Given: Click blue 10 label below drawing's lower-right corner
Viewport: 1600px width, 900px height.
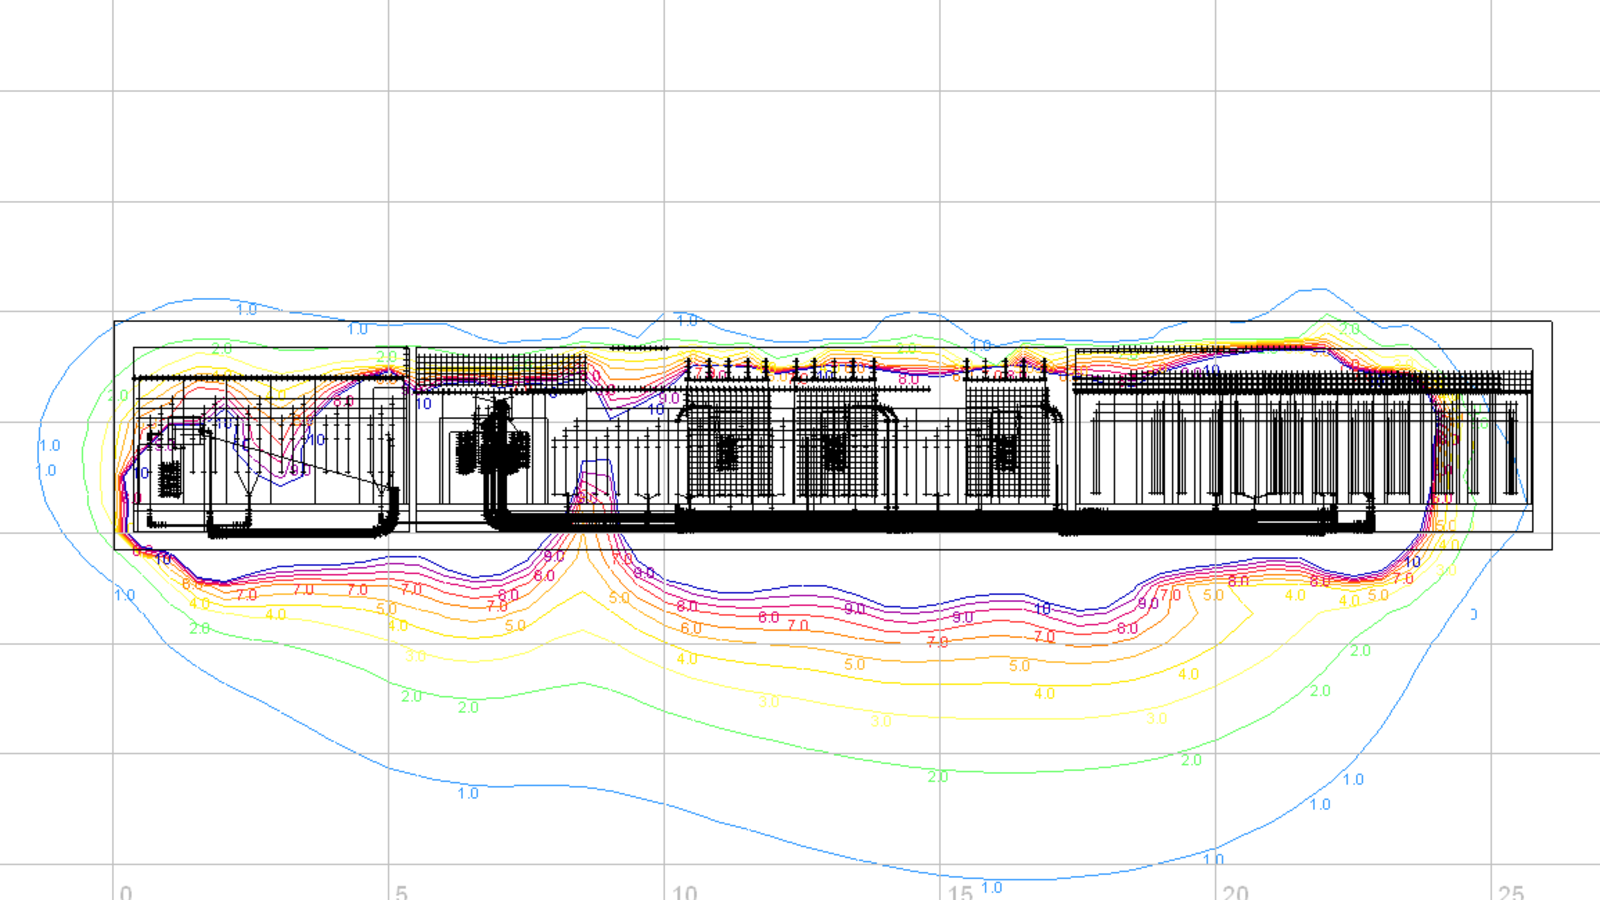Looking at the screenshot, I should [1412, 562].
